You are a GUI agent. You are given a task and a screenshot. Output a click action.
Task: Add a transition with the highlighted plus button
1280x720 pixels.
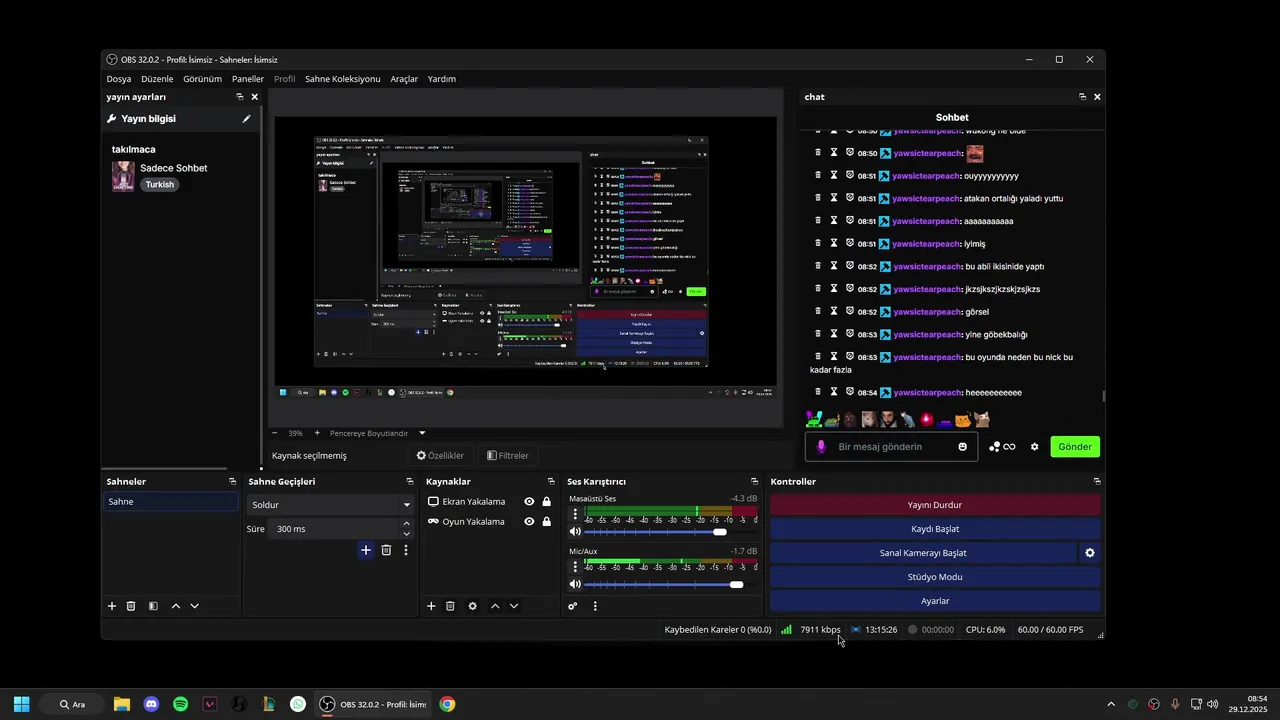[366, 550]
